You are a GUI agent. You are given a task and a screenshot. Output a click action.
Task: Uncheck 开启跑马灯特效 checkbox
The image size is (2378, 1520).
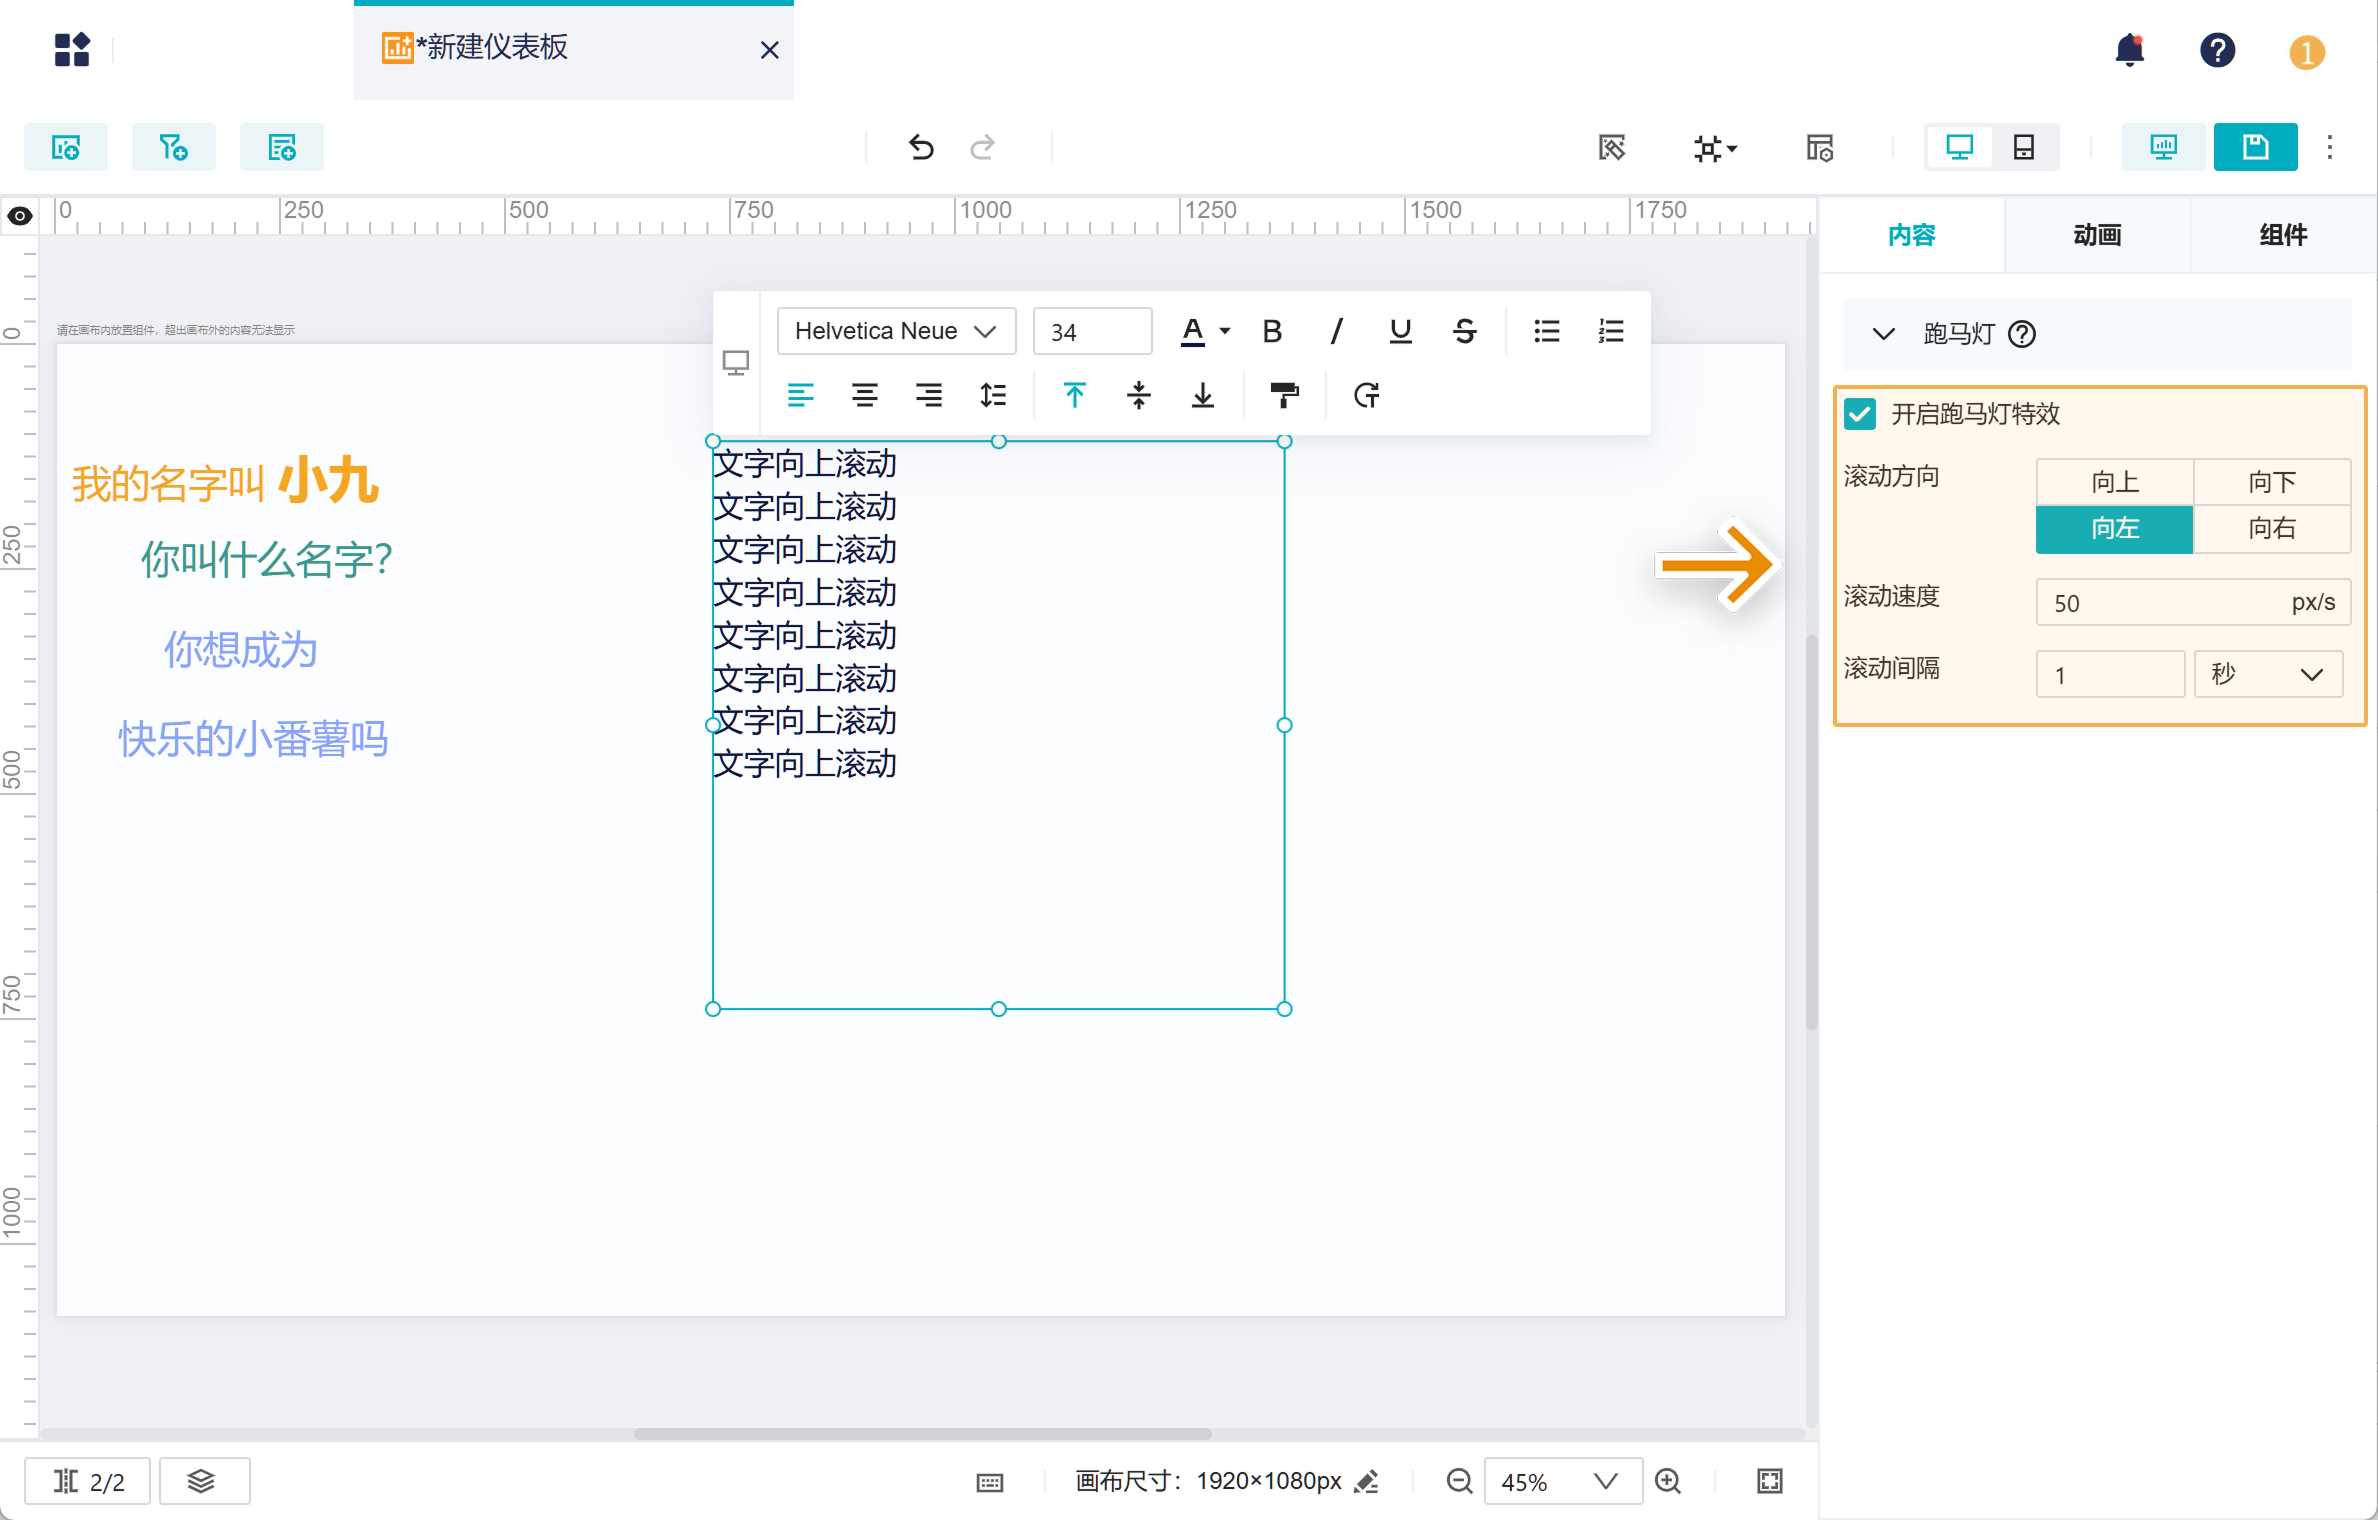[x=1860, y=414]
